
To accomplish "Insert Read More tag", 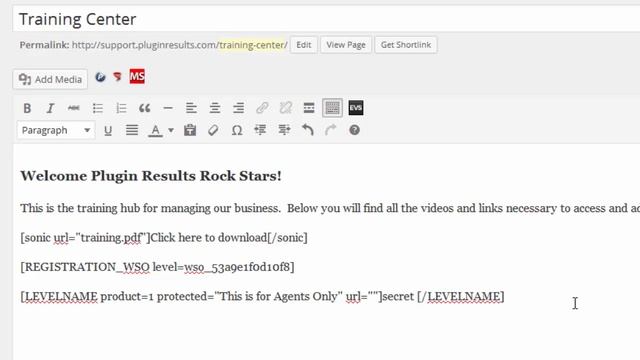I will coord(309,108).
